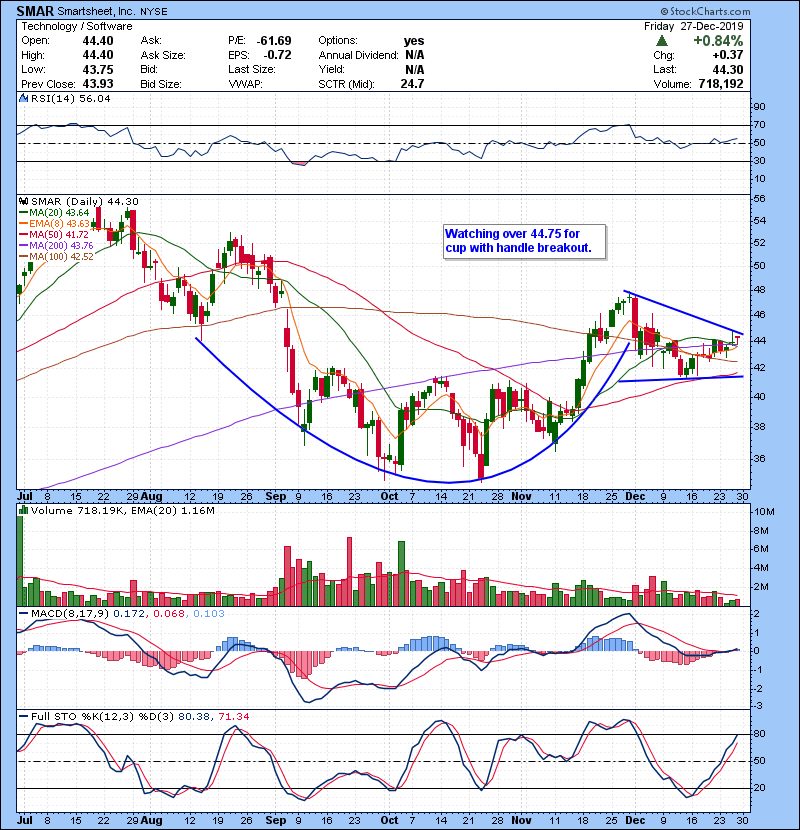The image size is (800, 830).
Task: Click the "90" RSI axis label
Action: 759,107
